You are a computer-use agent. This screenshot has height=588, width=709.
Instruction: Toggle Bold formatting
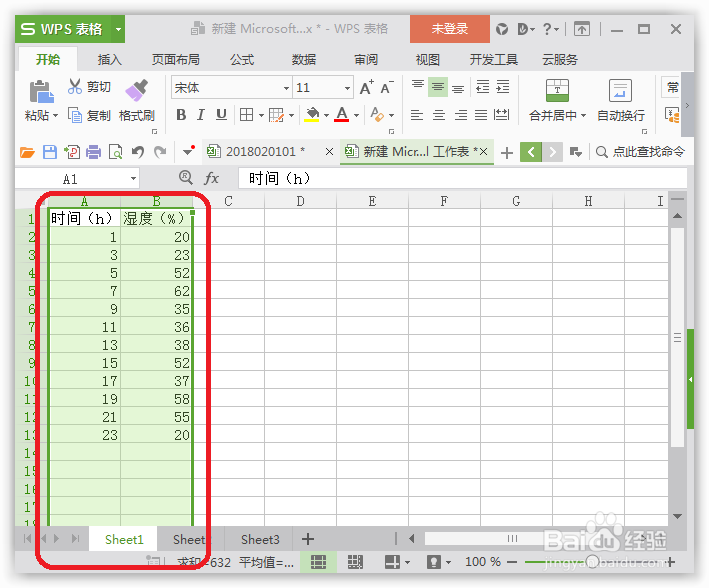click(x=181, y=115)
